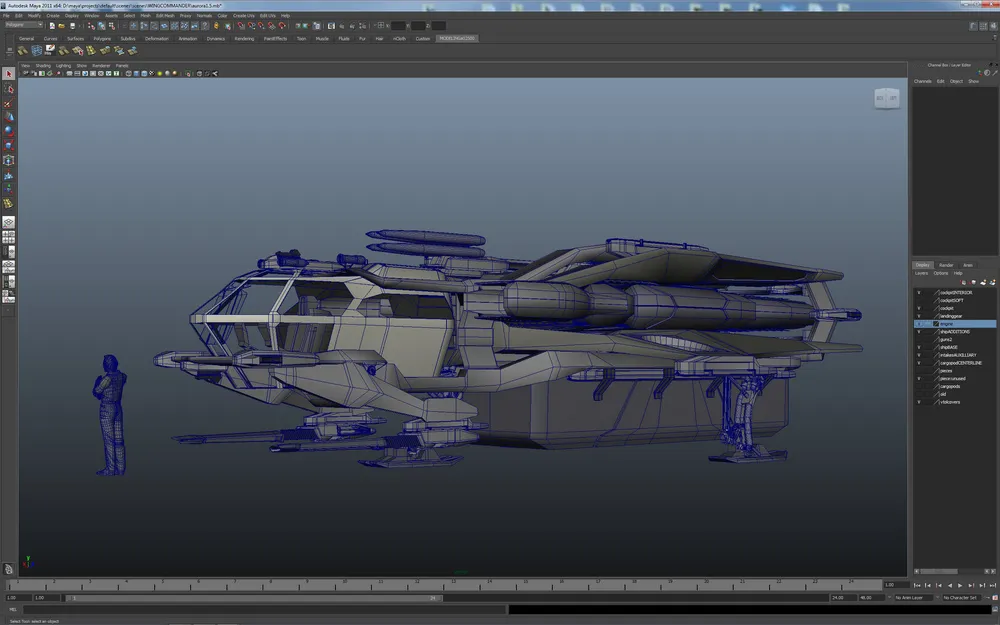Click the Lasso select tool in toolbox

tap(9, 89)
